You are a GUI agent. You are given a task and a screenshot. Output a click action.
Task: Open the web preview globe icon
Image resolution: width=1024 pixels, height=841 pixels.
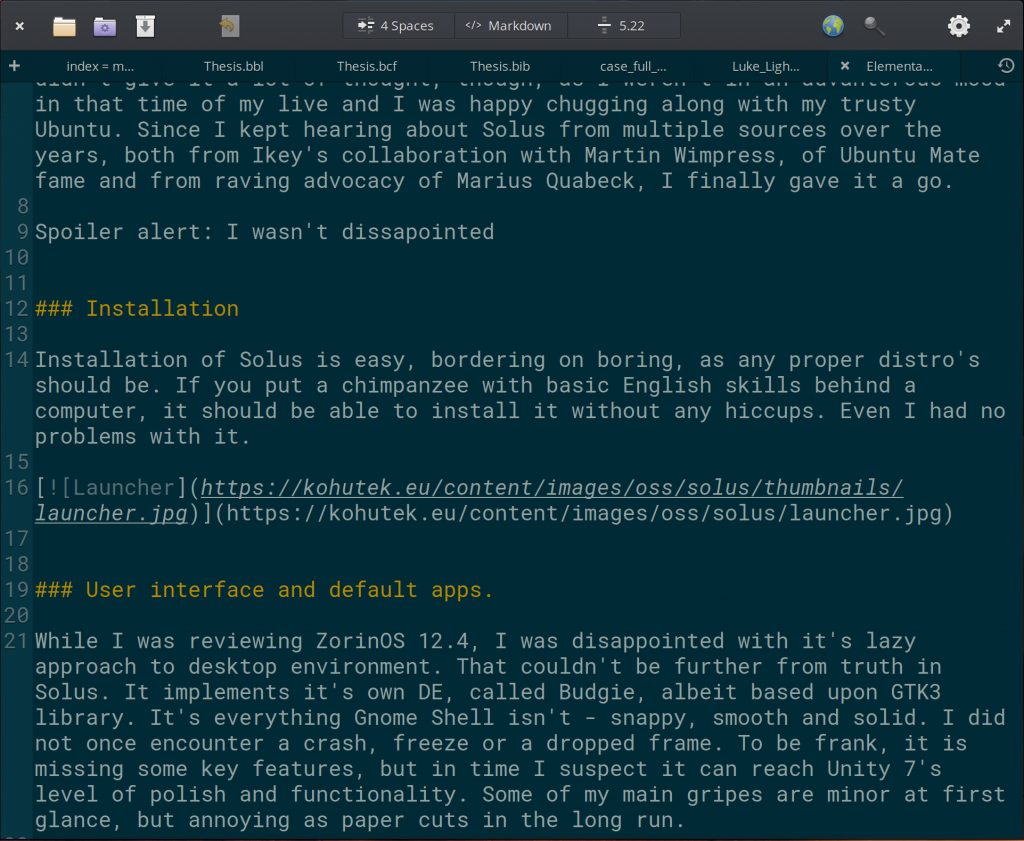click(833, 26)
